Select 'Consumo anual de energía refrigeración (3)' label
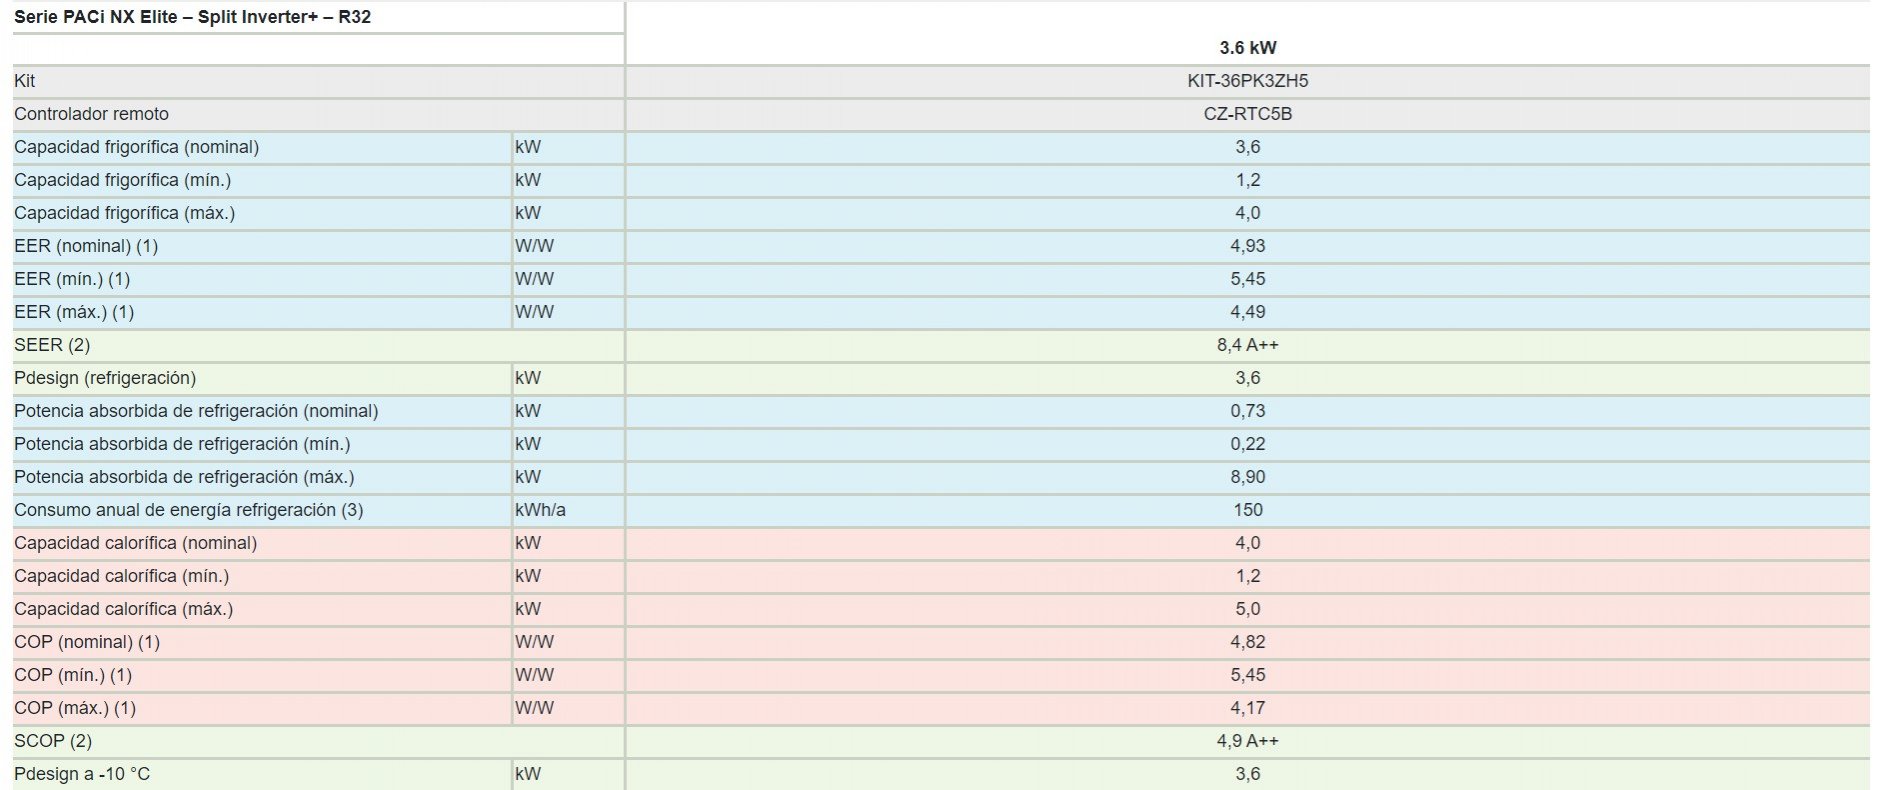The image size is (1880, 790). point(189,510)
